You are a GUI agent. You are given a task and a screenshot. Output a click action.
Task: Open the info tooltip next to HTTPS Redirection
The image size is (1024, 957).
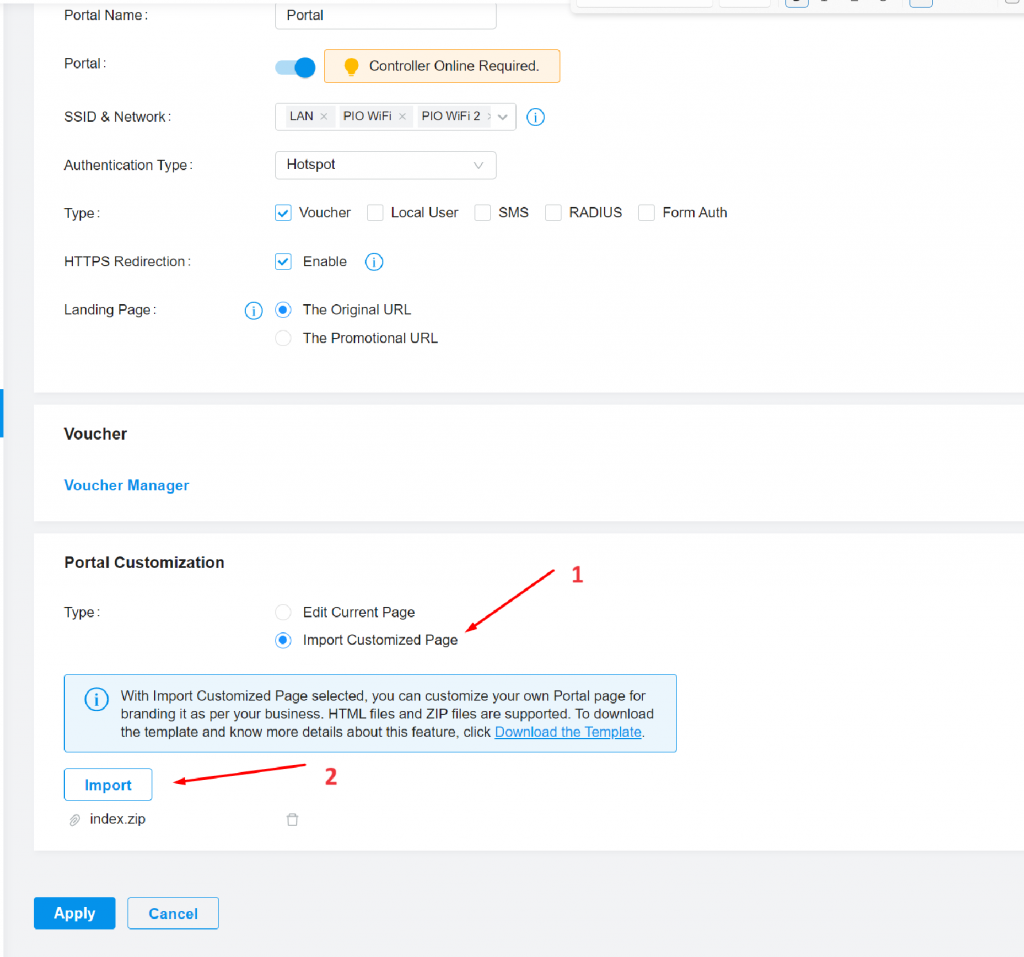coord(374,261)
